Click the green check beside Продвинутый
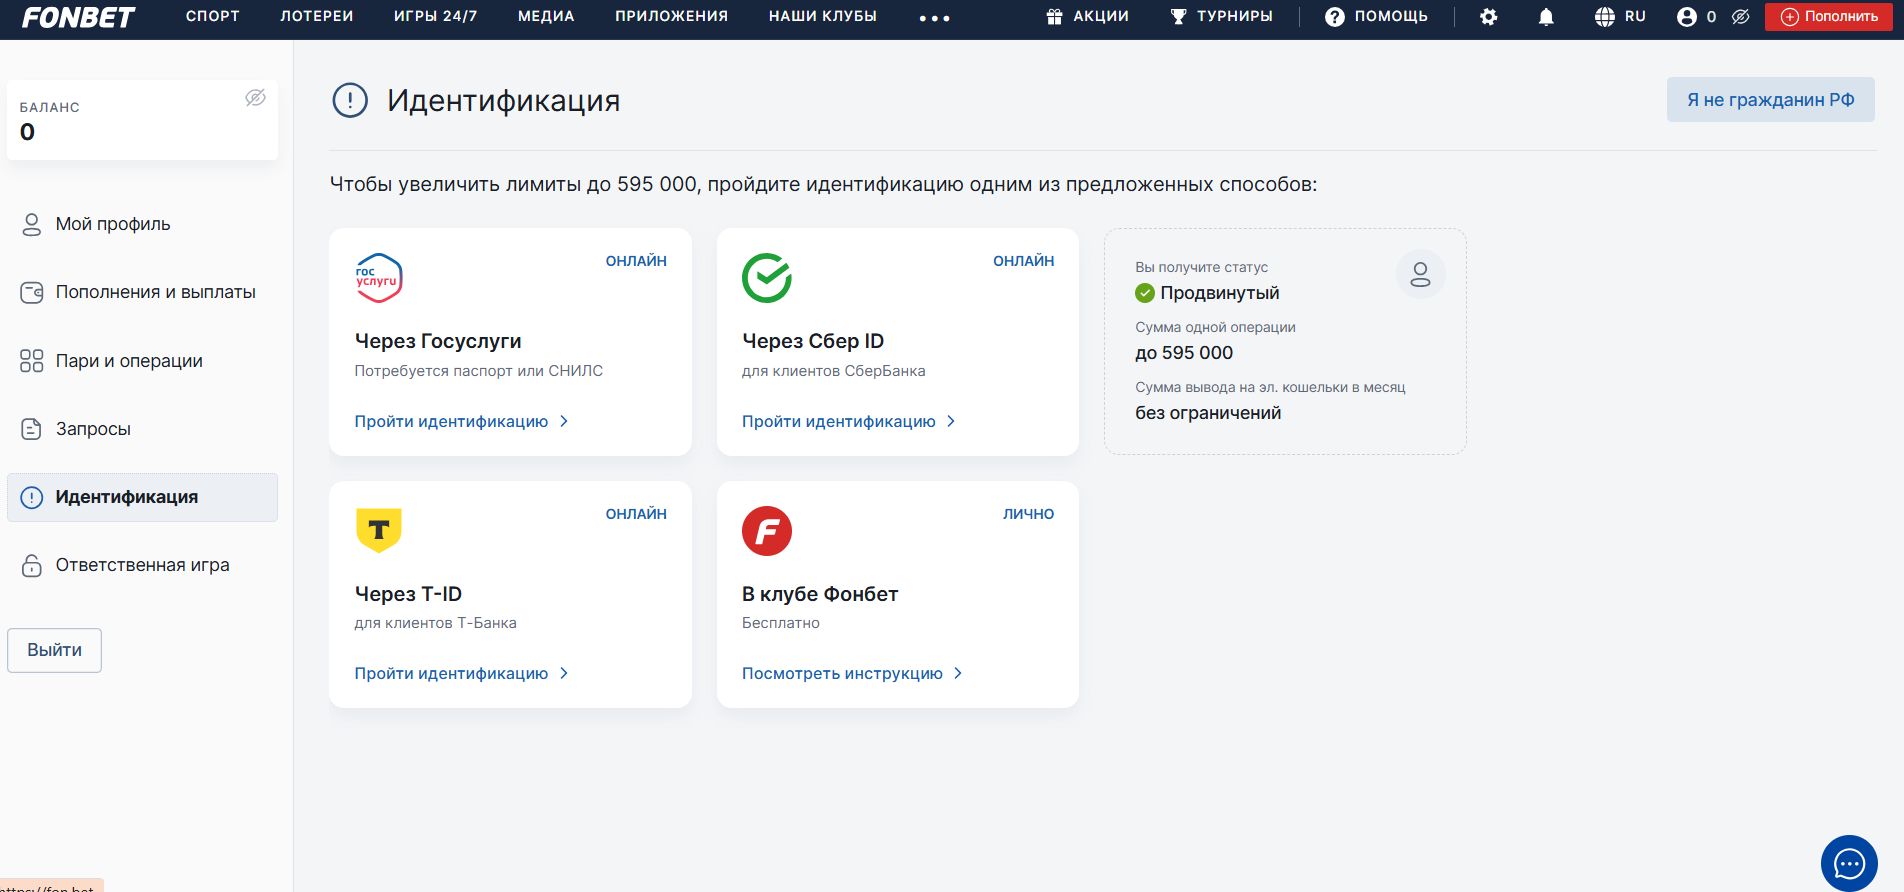The width and height of the screenshot is (1904, 892). tap(1145, 293)
